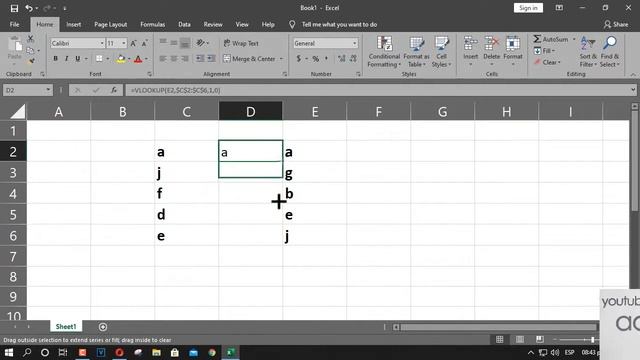Switch to Page Layout view in status bar
Viewport: 640px width, 360px height.
[520, 340]
